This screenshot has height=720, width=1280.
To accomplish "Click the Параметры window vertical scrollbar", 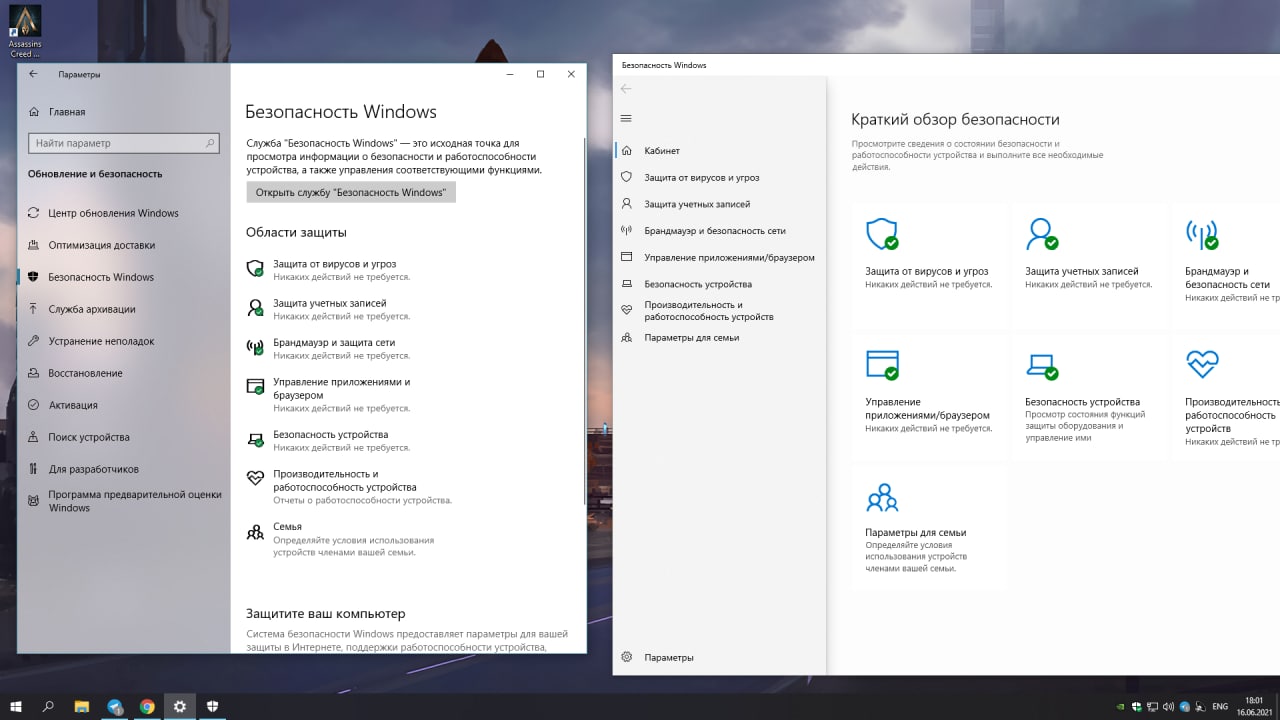I will [585, 320].
